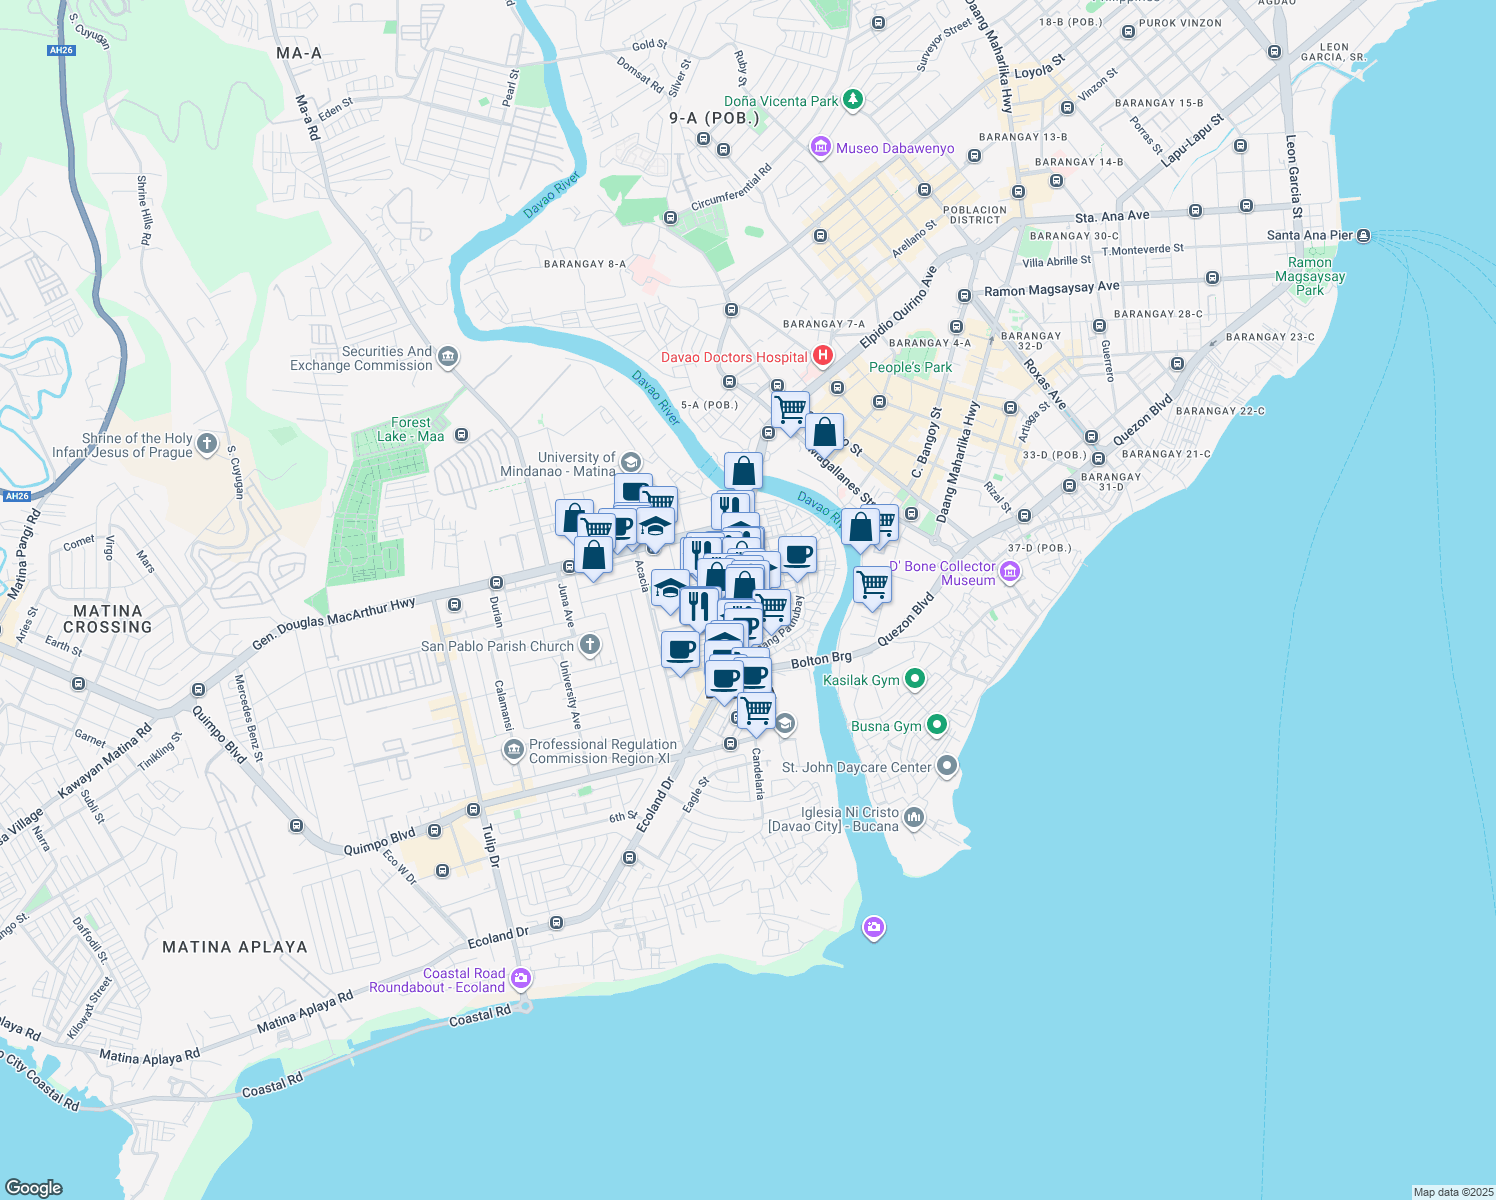
Task: Open the Google logo link
Action: tap(33, 1188)
